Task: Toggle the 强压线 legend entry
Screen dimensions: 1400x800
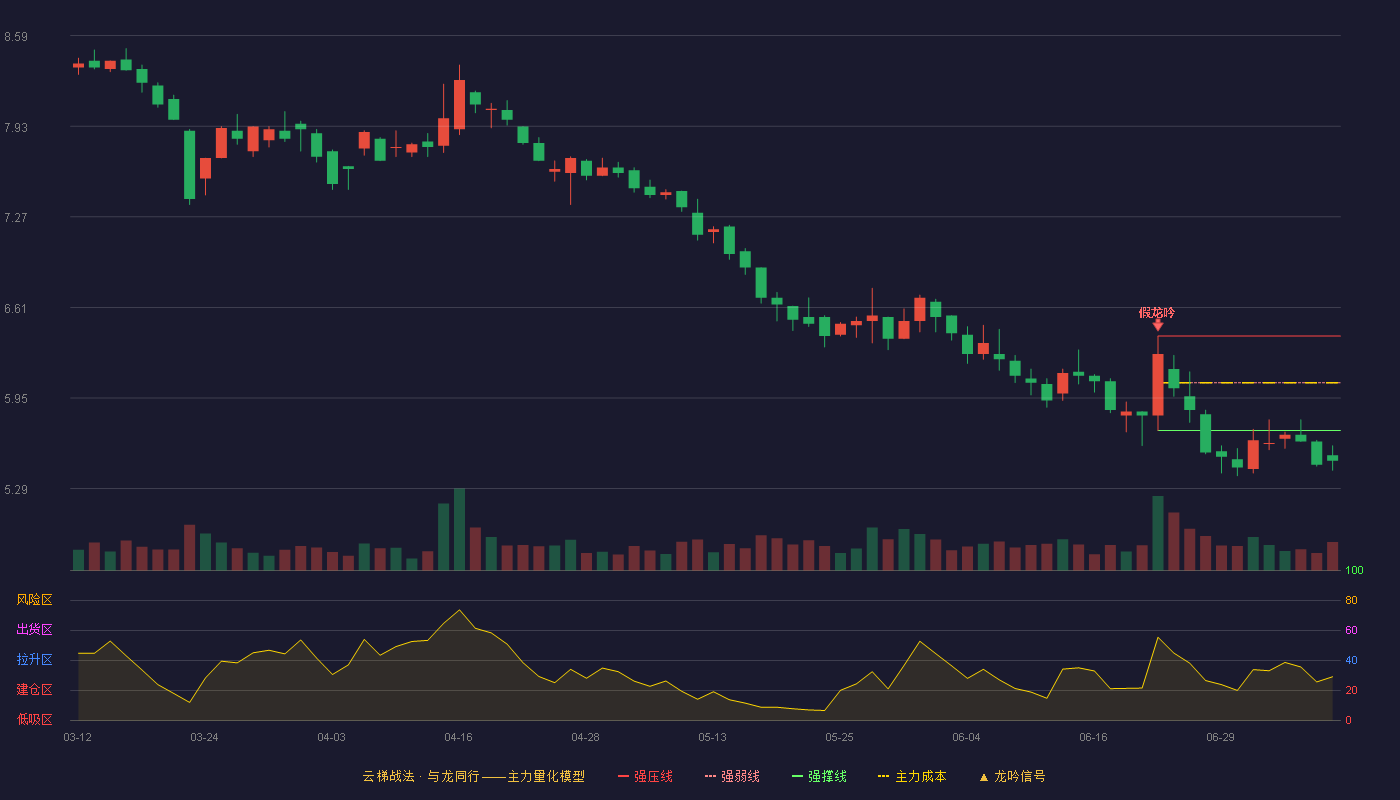Action: click(x=645, y=776)
